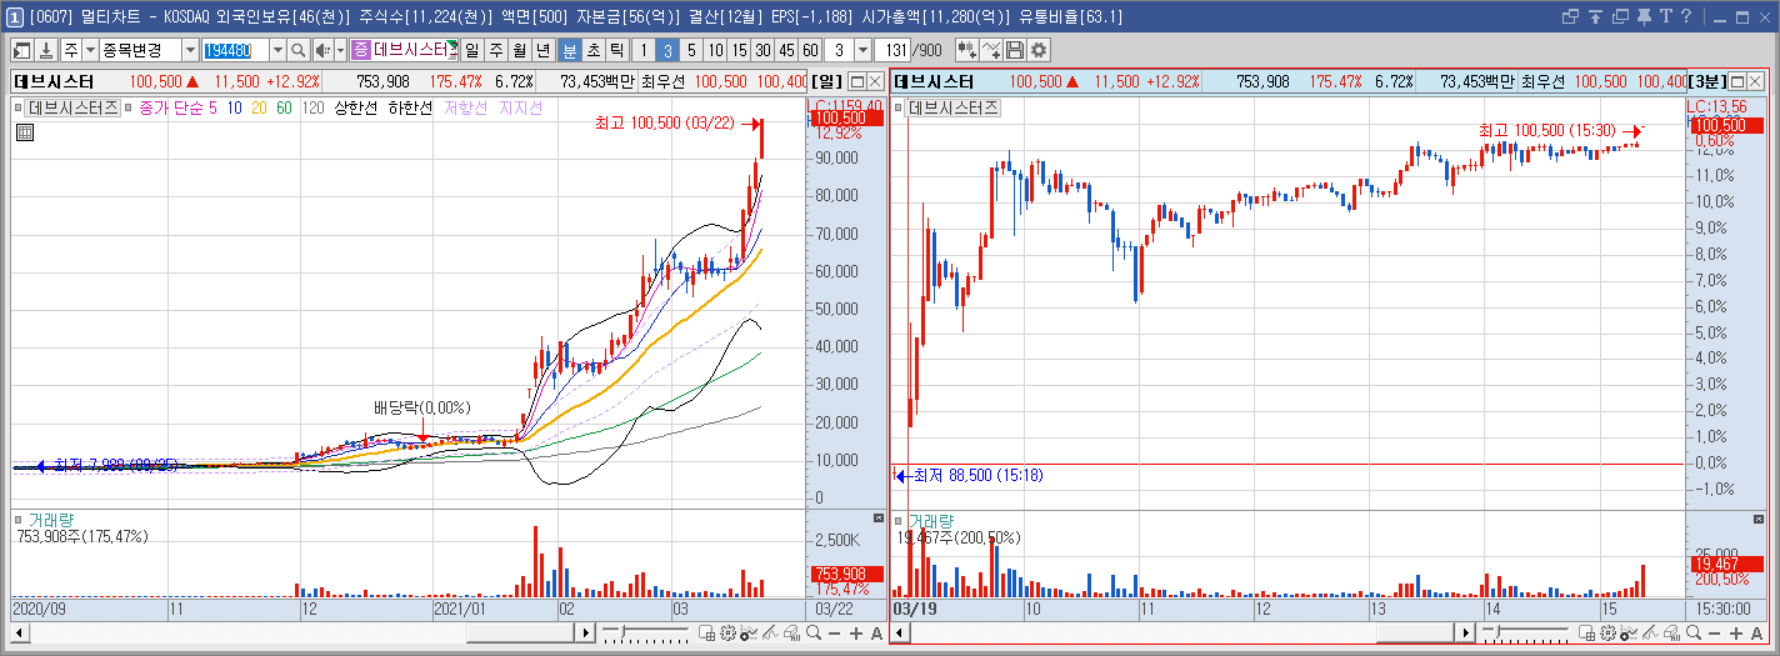Viewport: 1780px width, 656px height.
Task: Click magnifier zoom icon under daily chart
Action: [x=814, y=633]
